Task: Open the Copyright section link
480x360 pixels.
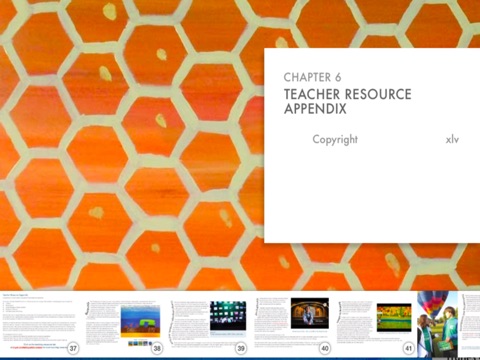Action: [x=335, y=139]
